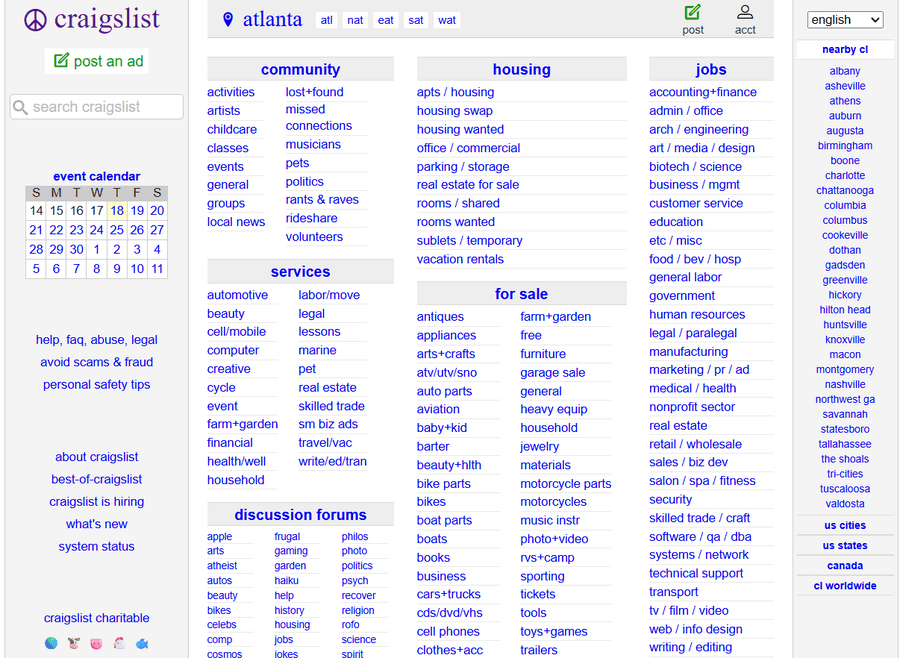Screen dimensions: 900x658
Task: Open best-of-craigslist page
Action: [x=96, y=479]
